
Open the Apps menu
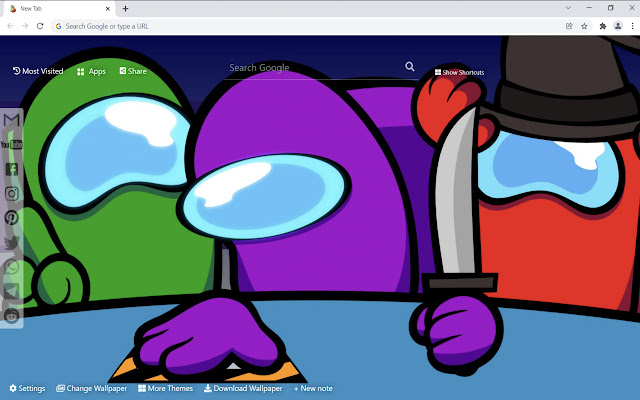coord(91,72)
